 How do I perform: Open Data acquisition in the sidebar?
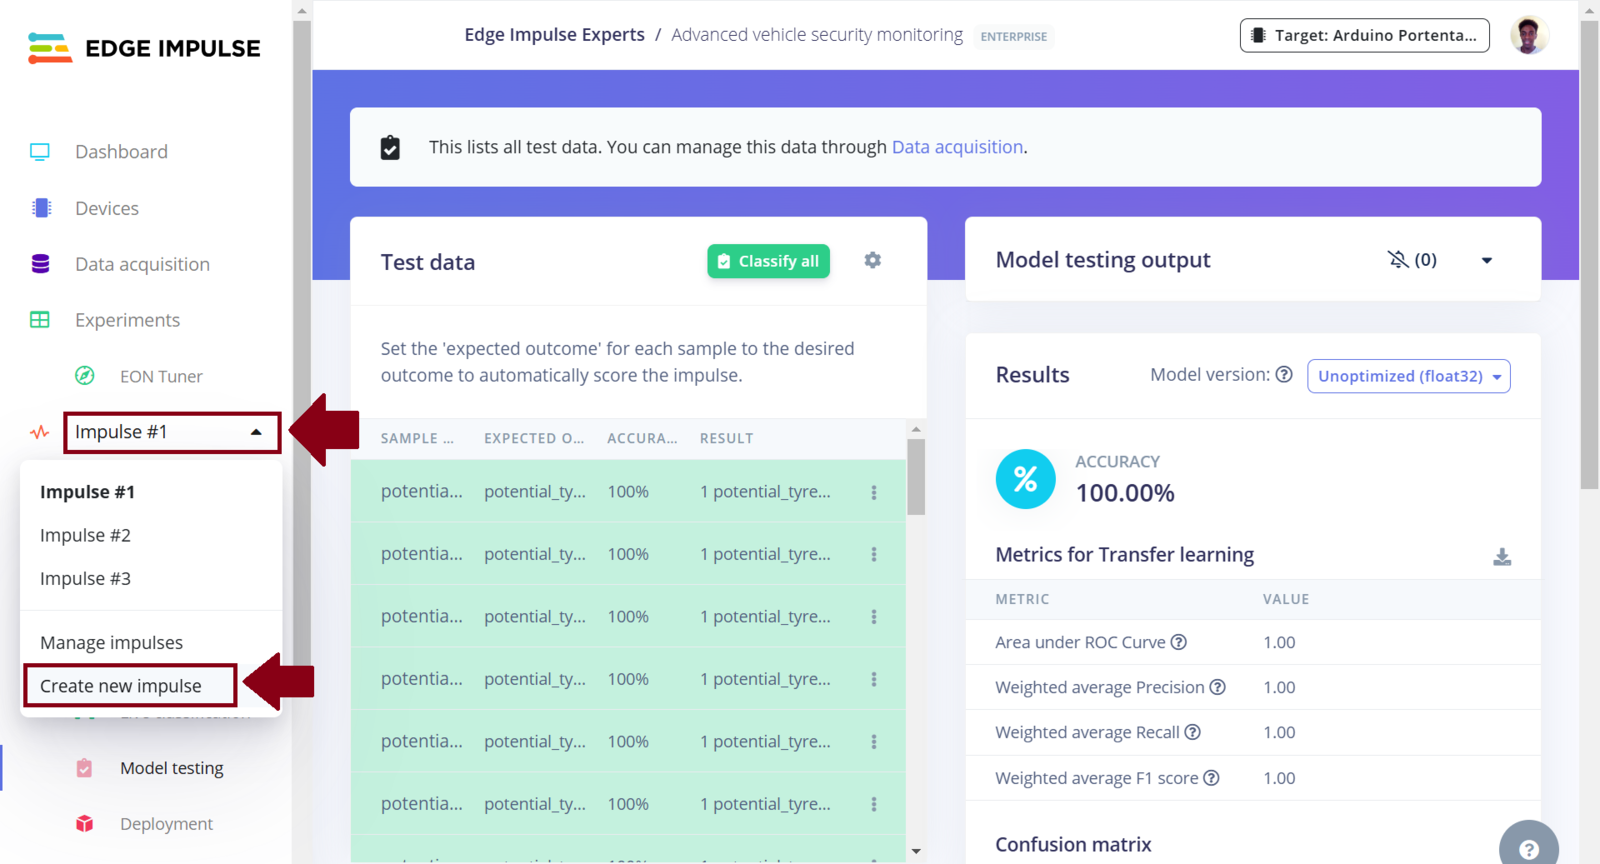[x=142, y=264]
